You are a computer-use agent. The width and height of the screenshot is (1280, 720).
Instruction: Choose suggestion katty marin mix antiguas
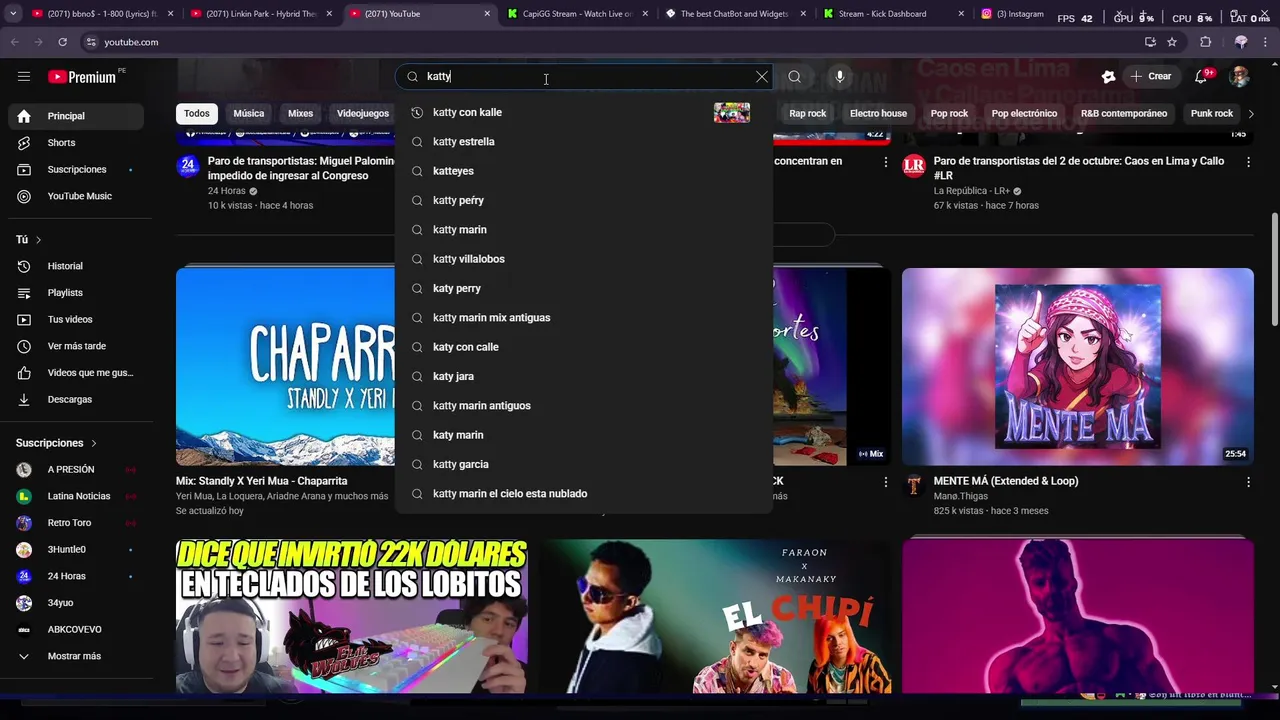(584, 318)
